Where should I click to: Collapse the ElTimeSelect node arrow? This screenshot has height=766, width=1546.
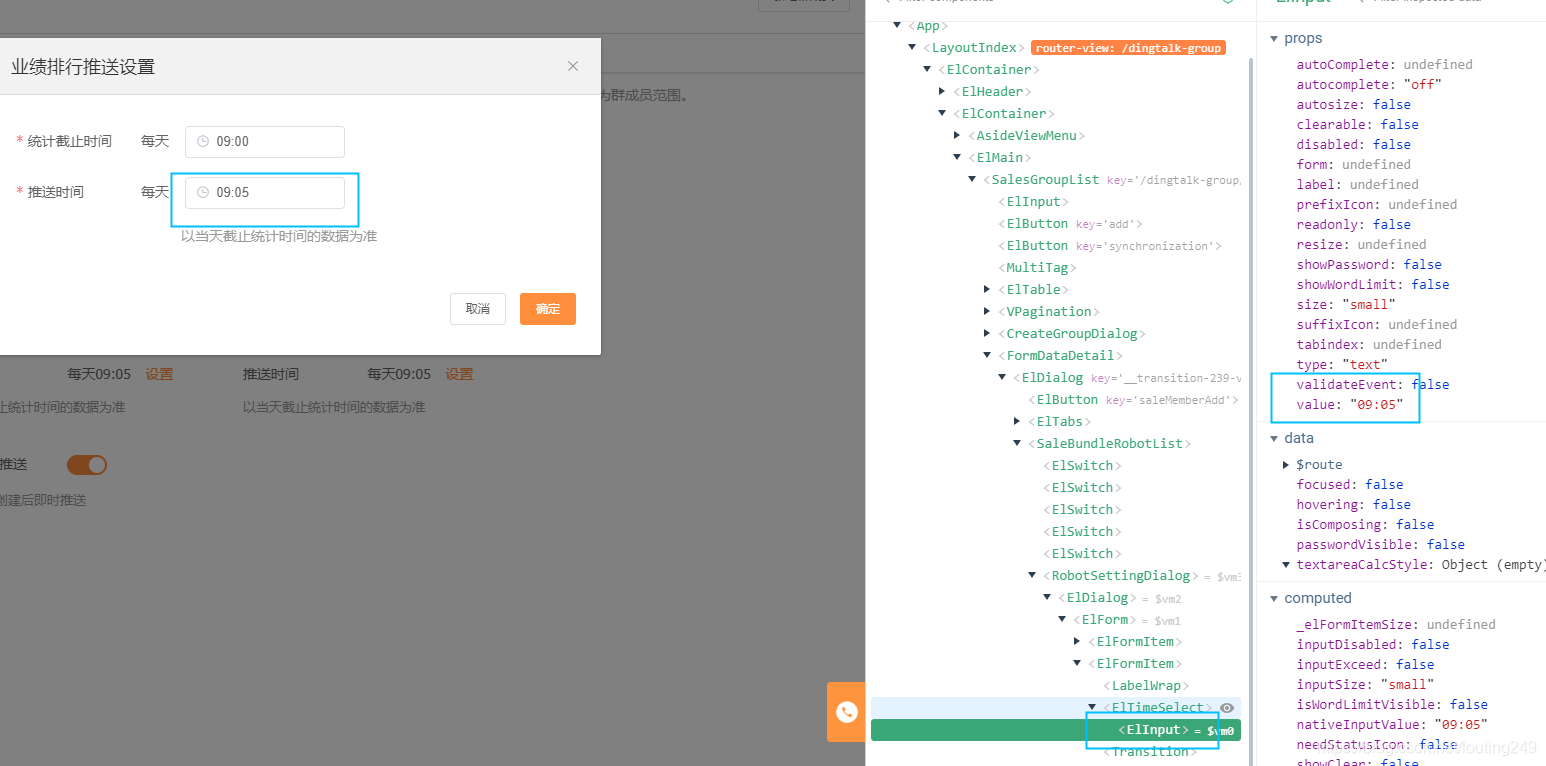coord(1092,708)
